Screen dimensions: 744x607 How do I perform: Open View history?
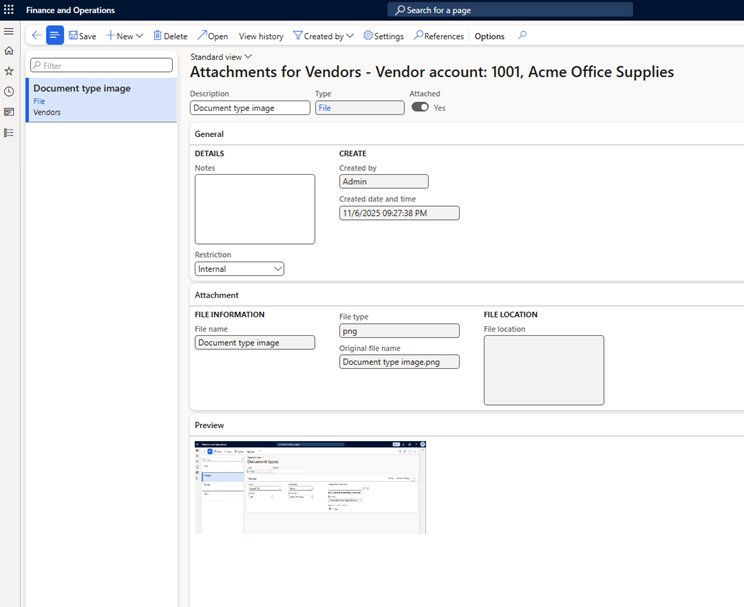(261, 36)
